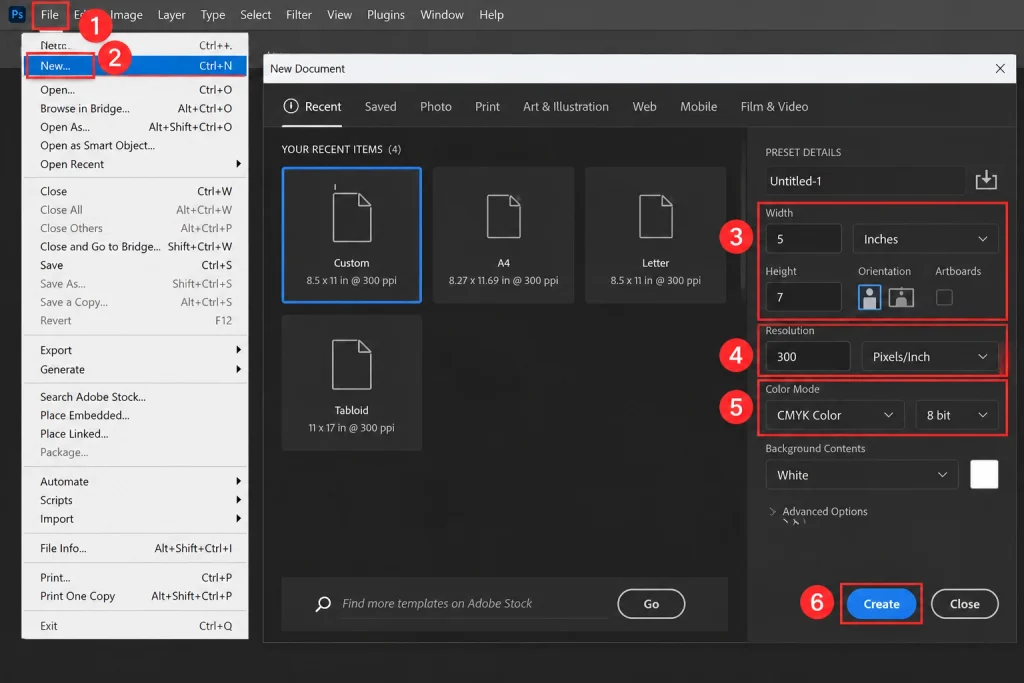Click the Close button in dialog
Screen dimensions: 1024x683
pos(965,604)
